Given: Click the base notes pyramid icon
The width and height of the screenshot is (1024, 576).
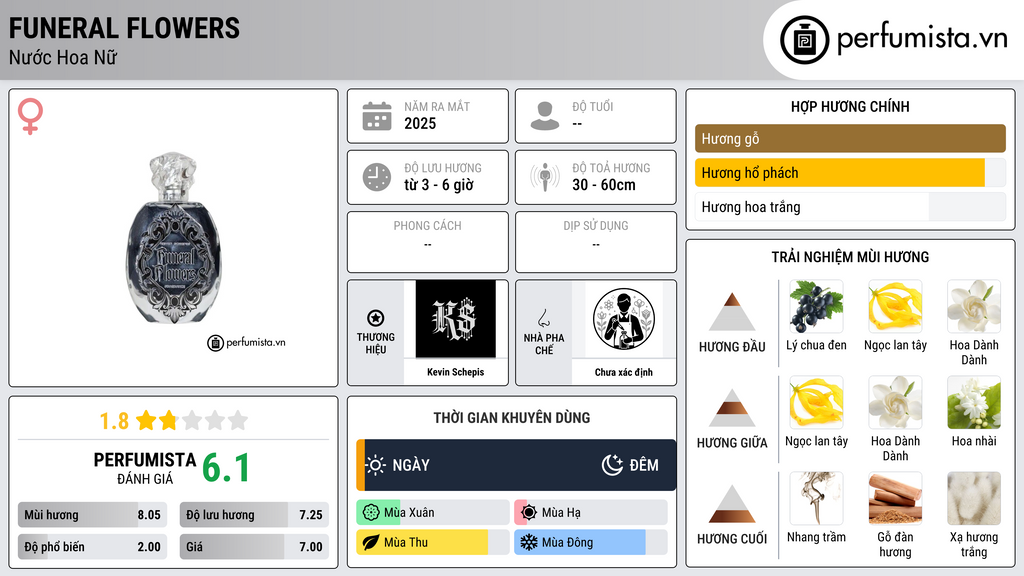Looking at the screenshot, I should click(x=732, y=504).
